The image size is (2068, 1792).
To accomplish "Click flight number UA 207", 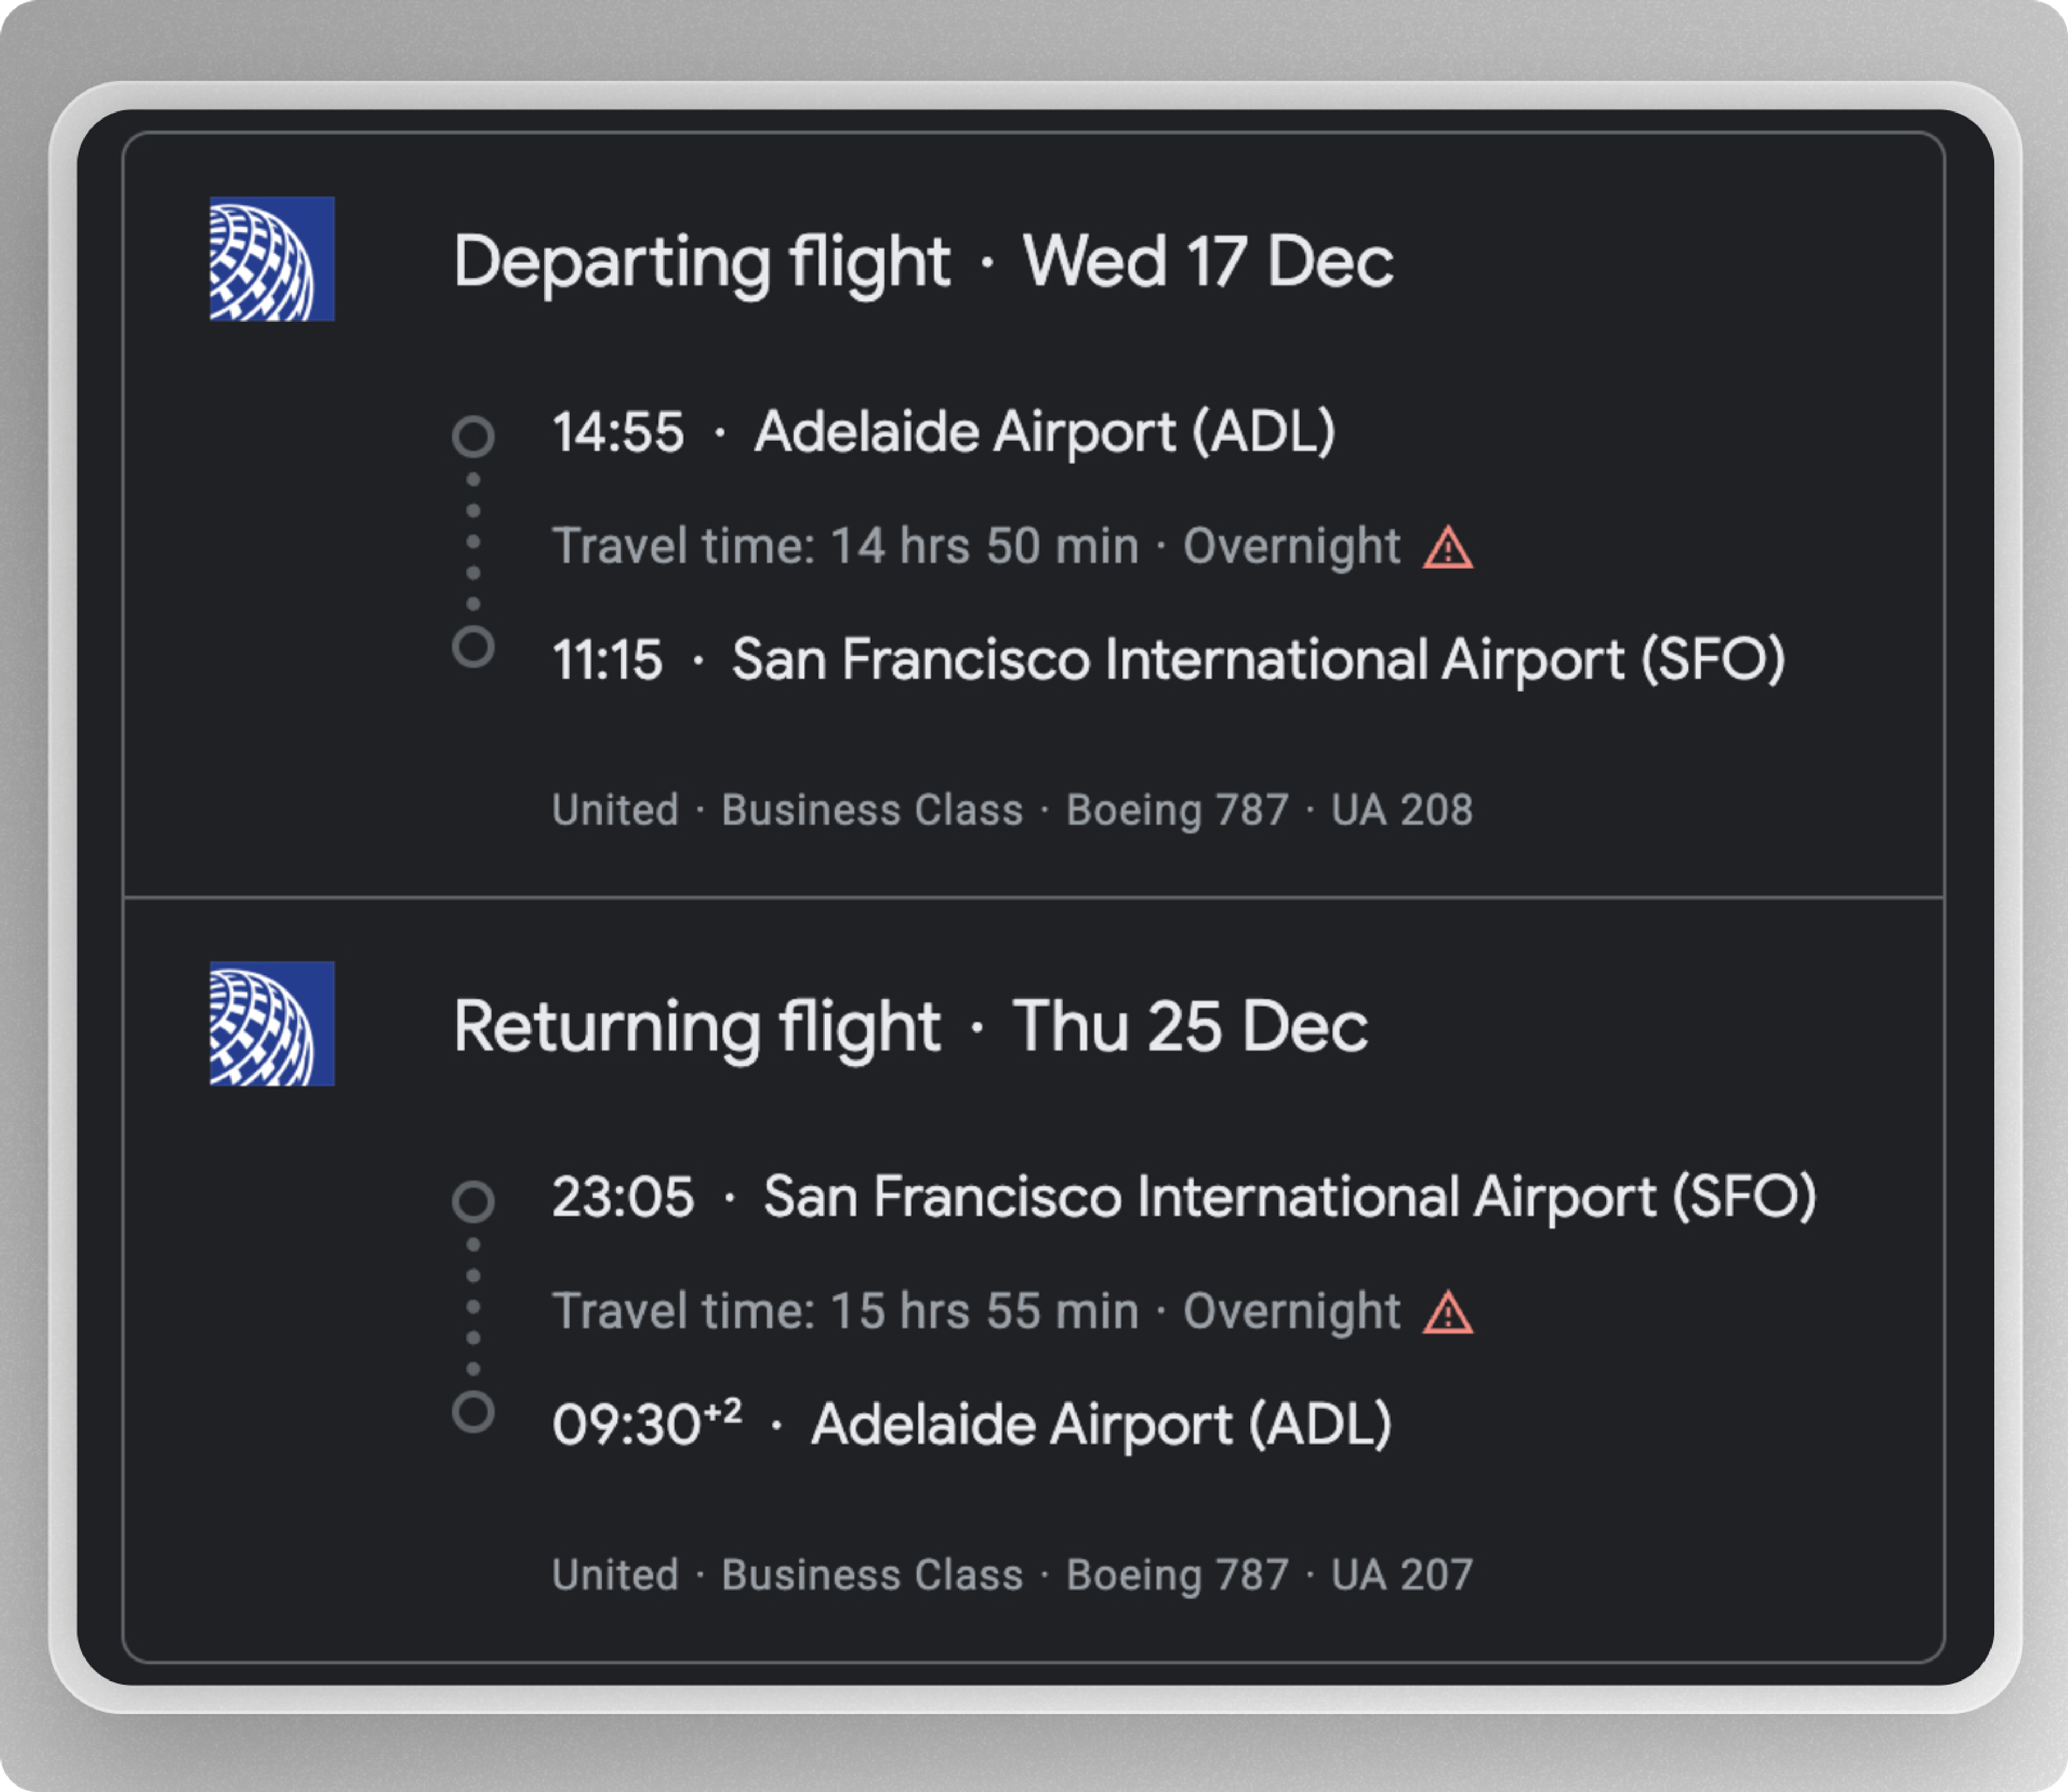I will pyautogui.click(x=1401, y=1575).
